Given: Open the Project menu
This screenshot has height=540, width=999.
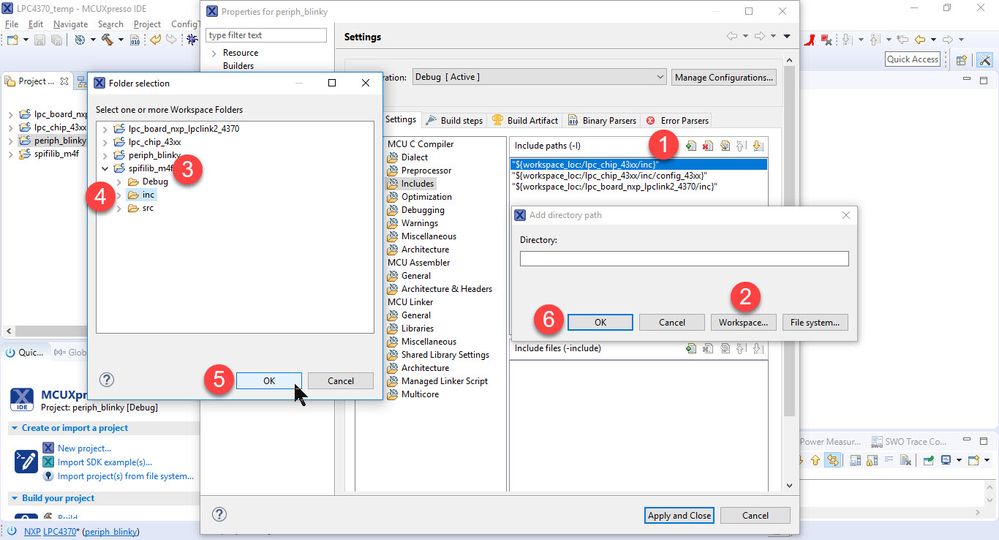Looking at the screenshot, I should click(x=147, y=24).
